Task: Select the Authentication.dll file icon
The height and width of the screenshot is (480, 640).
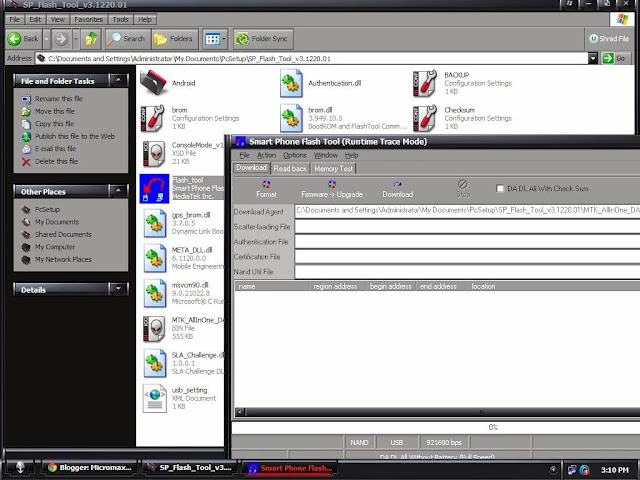Action: click(291, 83)
